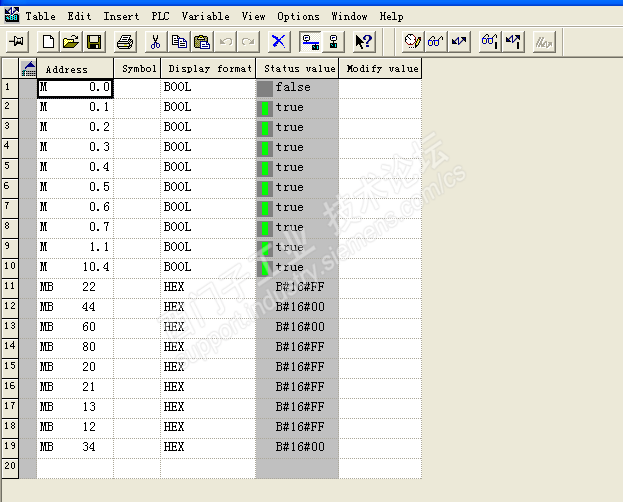Click the Modify value cell for MB 22
Image resolution: width=623 pixels, height=502 pixels.
click(x=380, y=288)
